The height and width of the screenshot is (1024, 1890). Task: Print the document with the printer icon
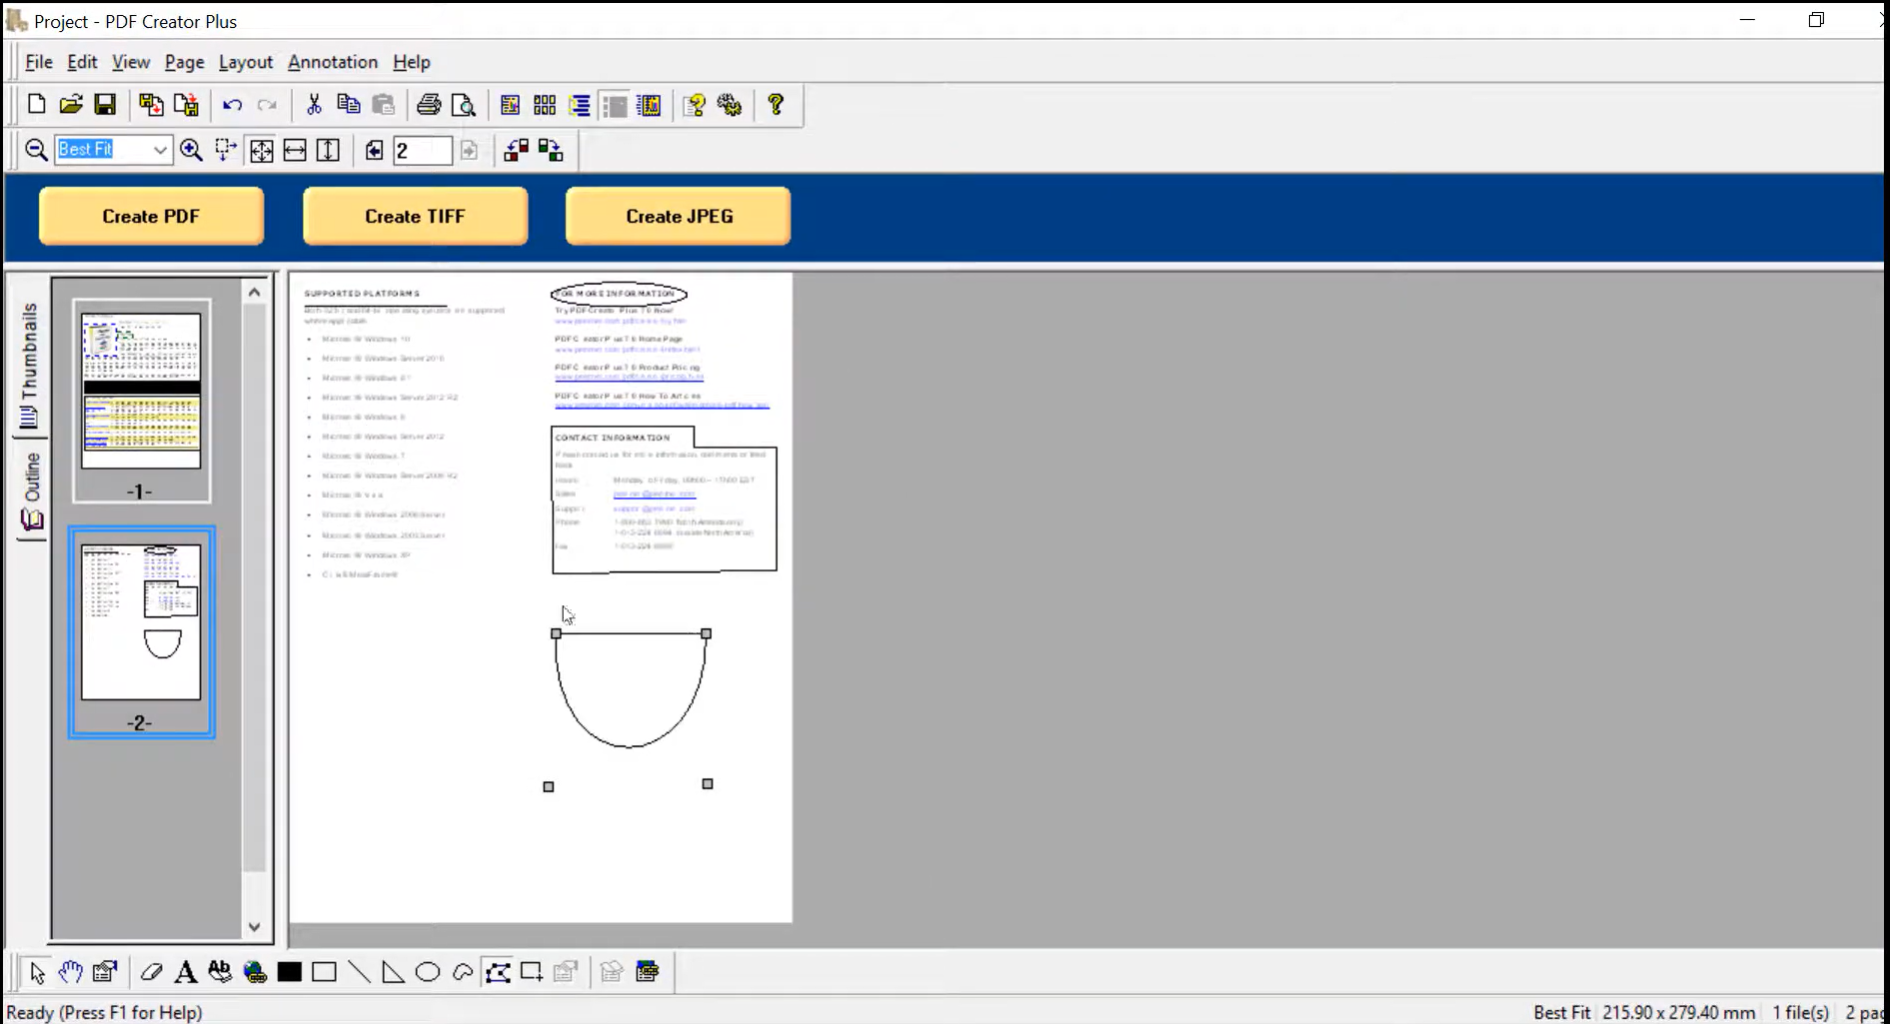(429, 105)
